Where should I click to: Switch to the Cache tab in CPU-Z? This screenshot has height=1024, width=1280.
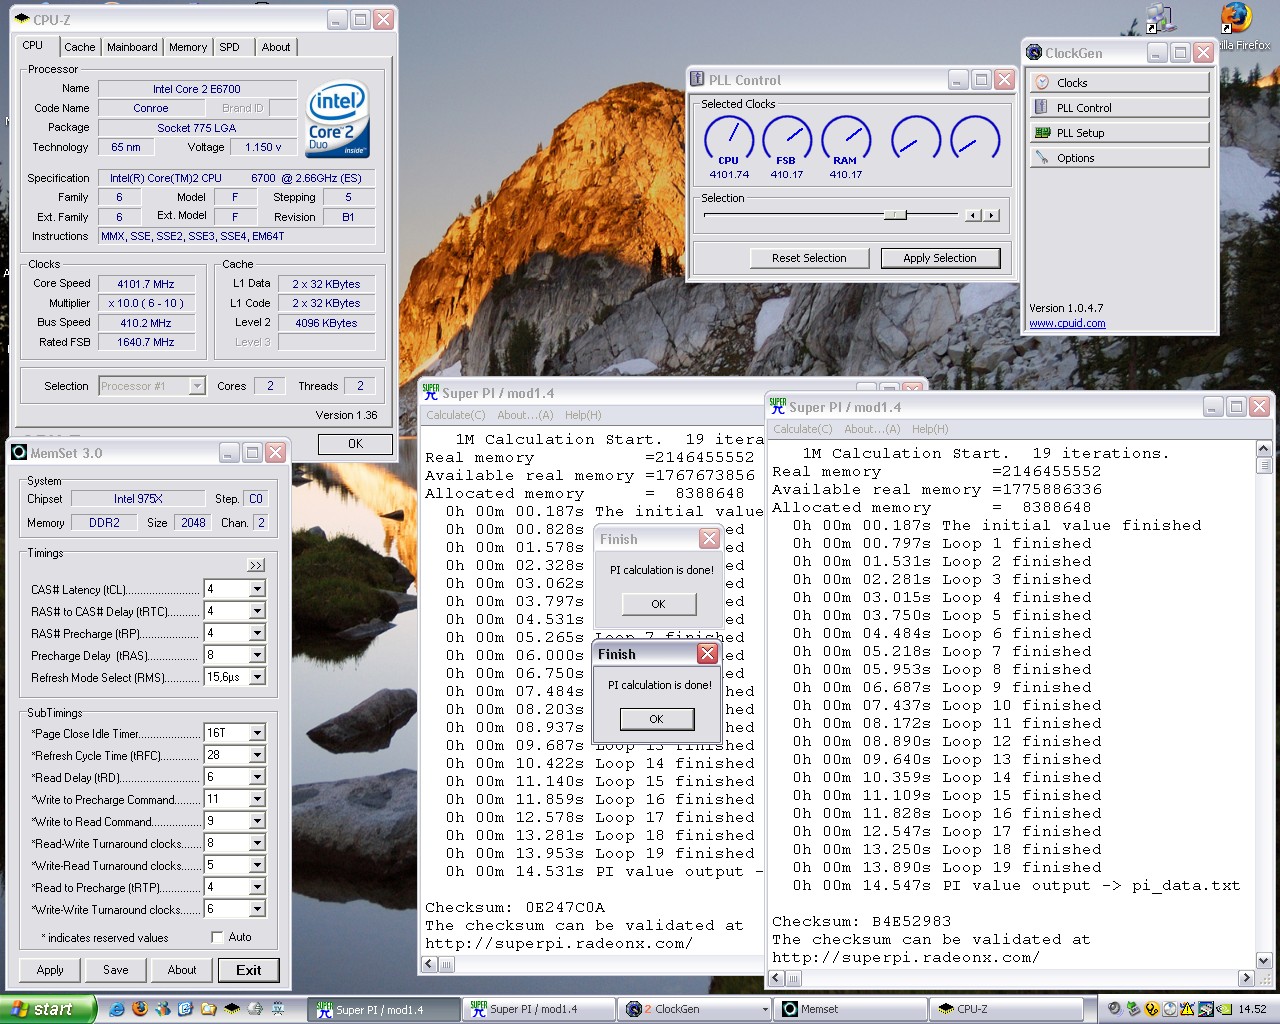(x=80, y=47)
